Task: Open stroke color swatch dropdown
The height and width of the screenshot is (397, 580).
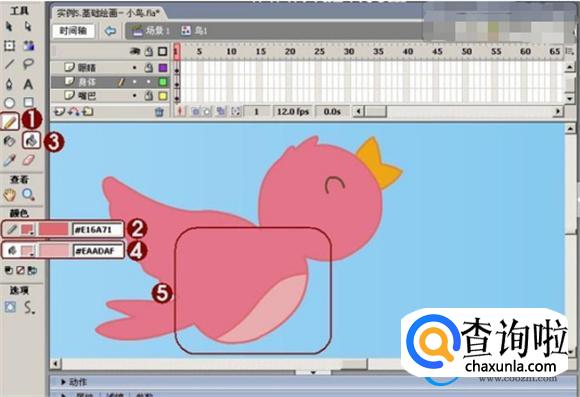Action: [28, 230]
